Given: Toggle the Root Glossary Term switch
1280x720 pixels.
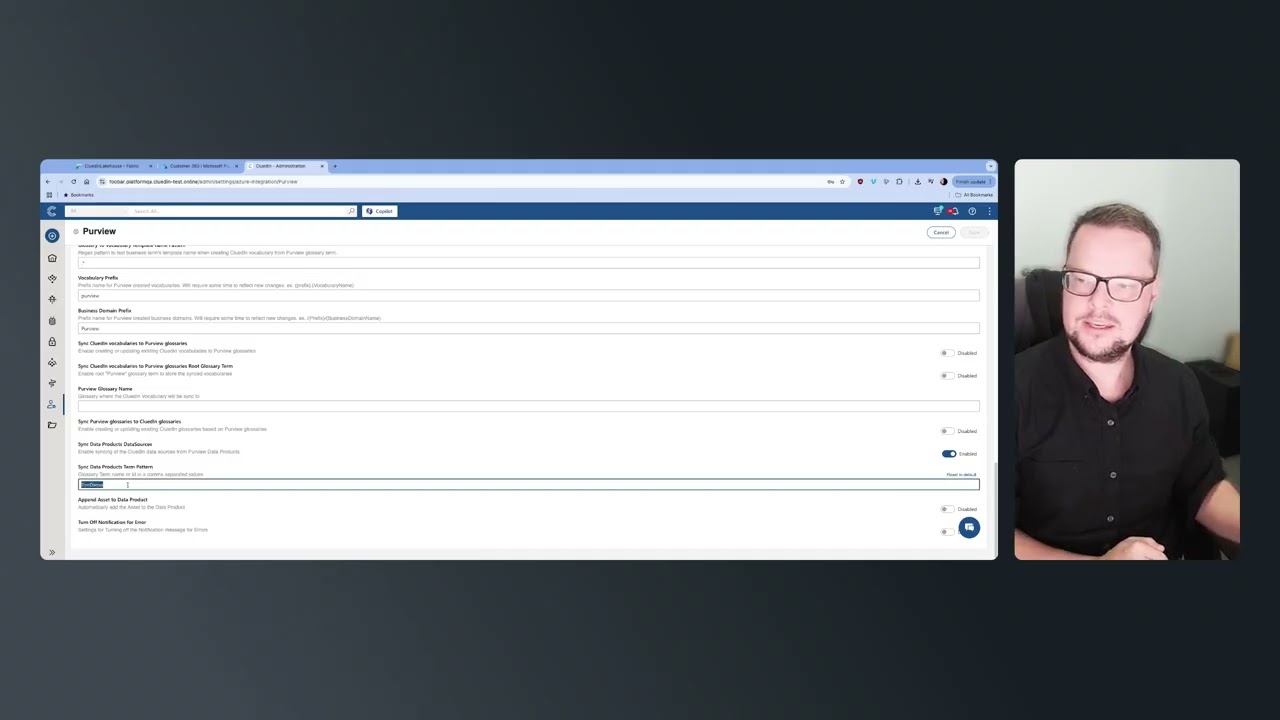Looking at the screenshot, I should [946, 376].
